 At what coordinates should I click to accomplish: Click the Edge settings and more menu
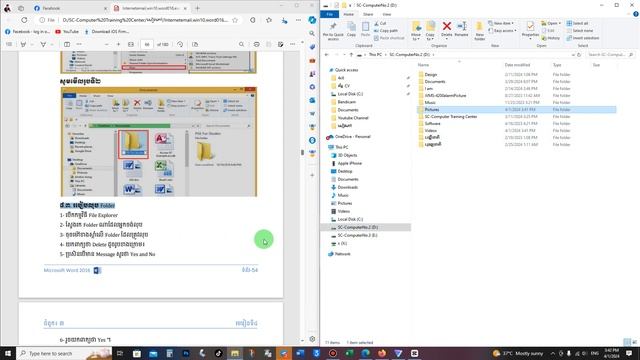(x=299, y=20)
